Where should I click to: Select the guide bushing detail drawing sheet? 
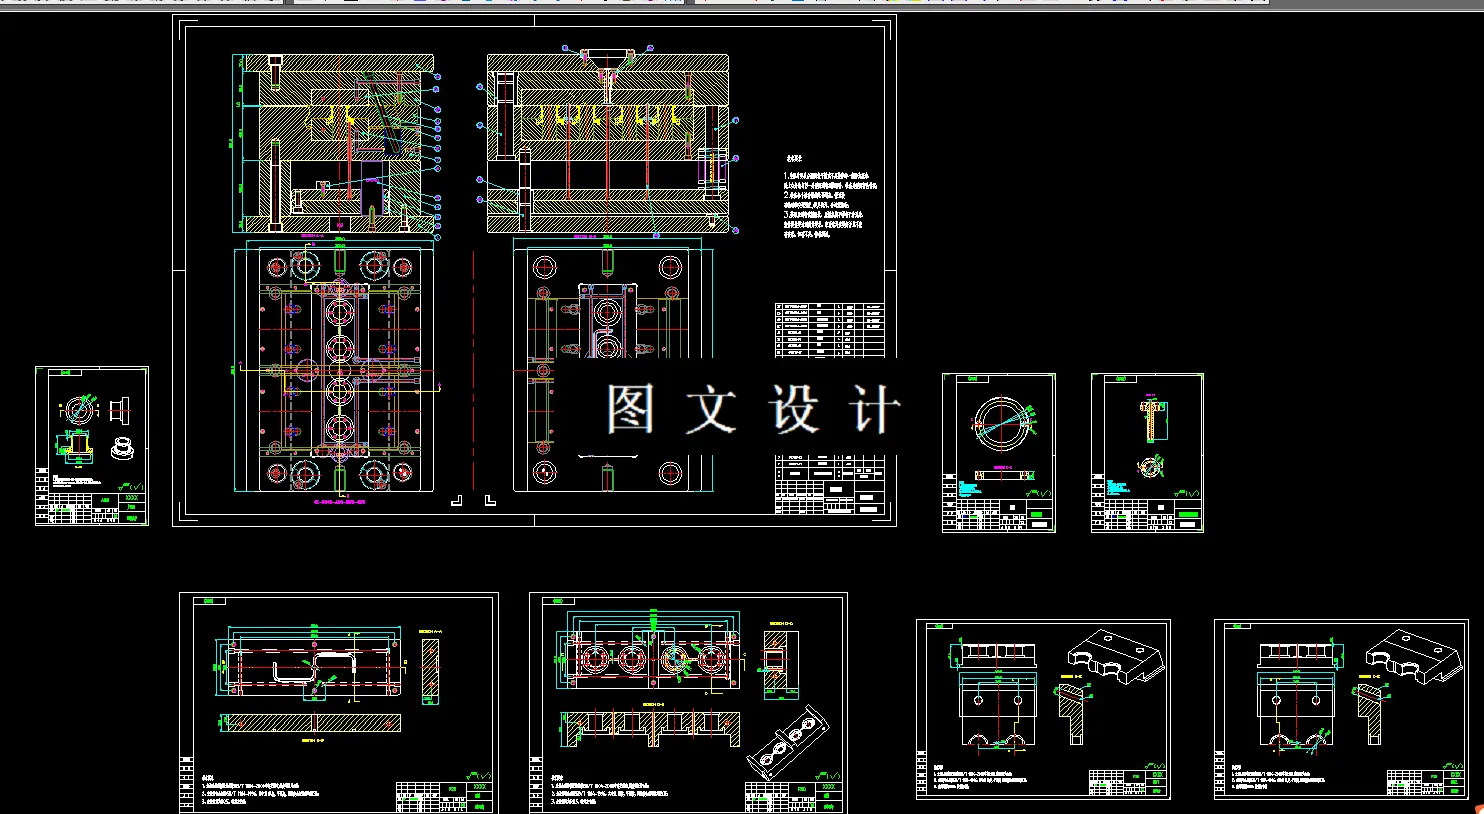coord(90,448)
